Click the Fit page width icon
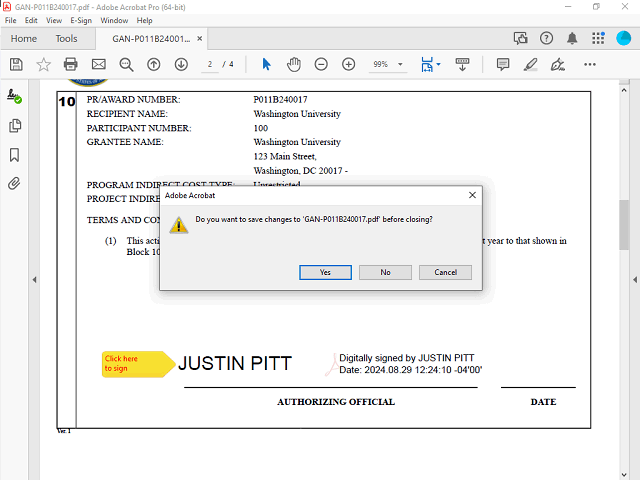Viewport: 640px width, 480px height. coord(427,64)
